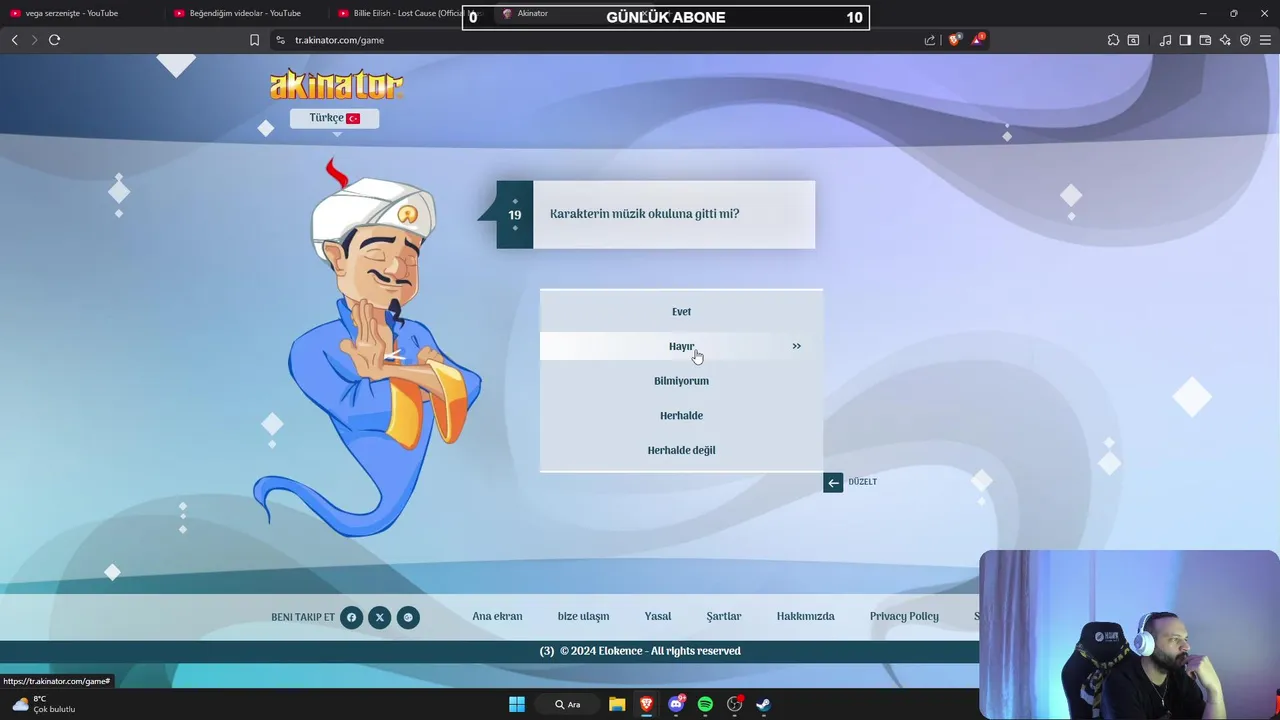Screen dimensions: 1280x720
Task: Open Discord from the taskbar
Action: point(676,704)
